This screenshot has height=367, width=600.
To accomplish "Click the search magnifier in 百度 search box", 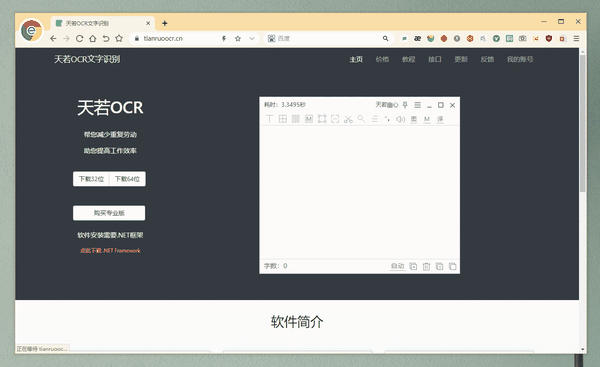I will click(385, 39).
